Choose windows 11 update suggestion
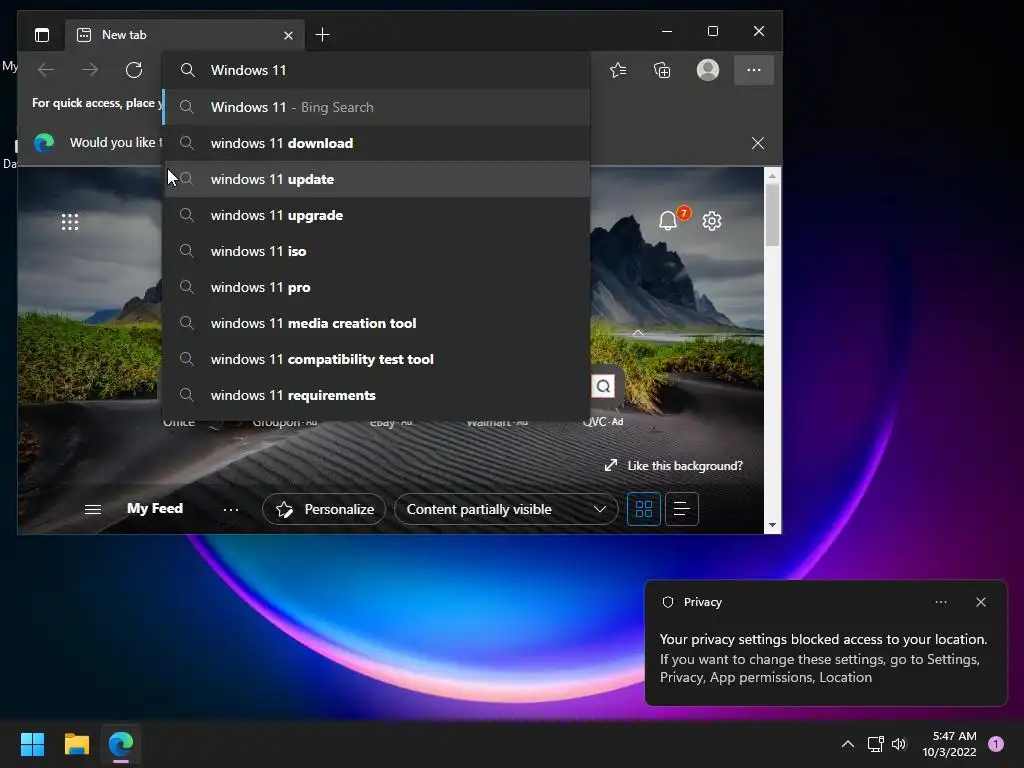This screenshot has height=768, width=1024. [x=376, y=179]
